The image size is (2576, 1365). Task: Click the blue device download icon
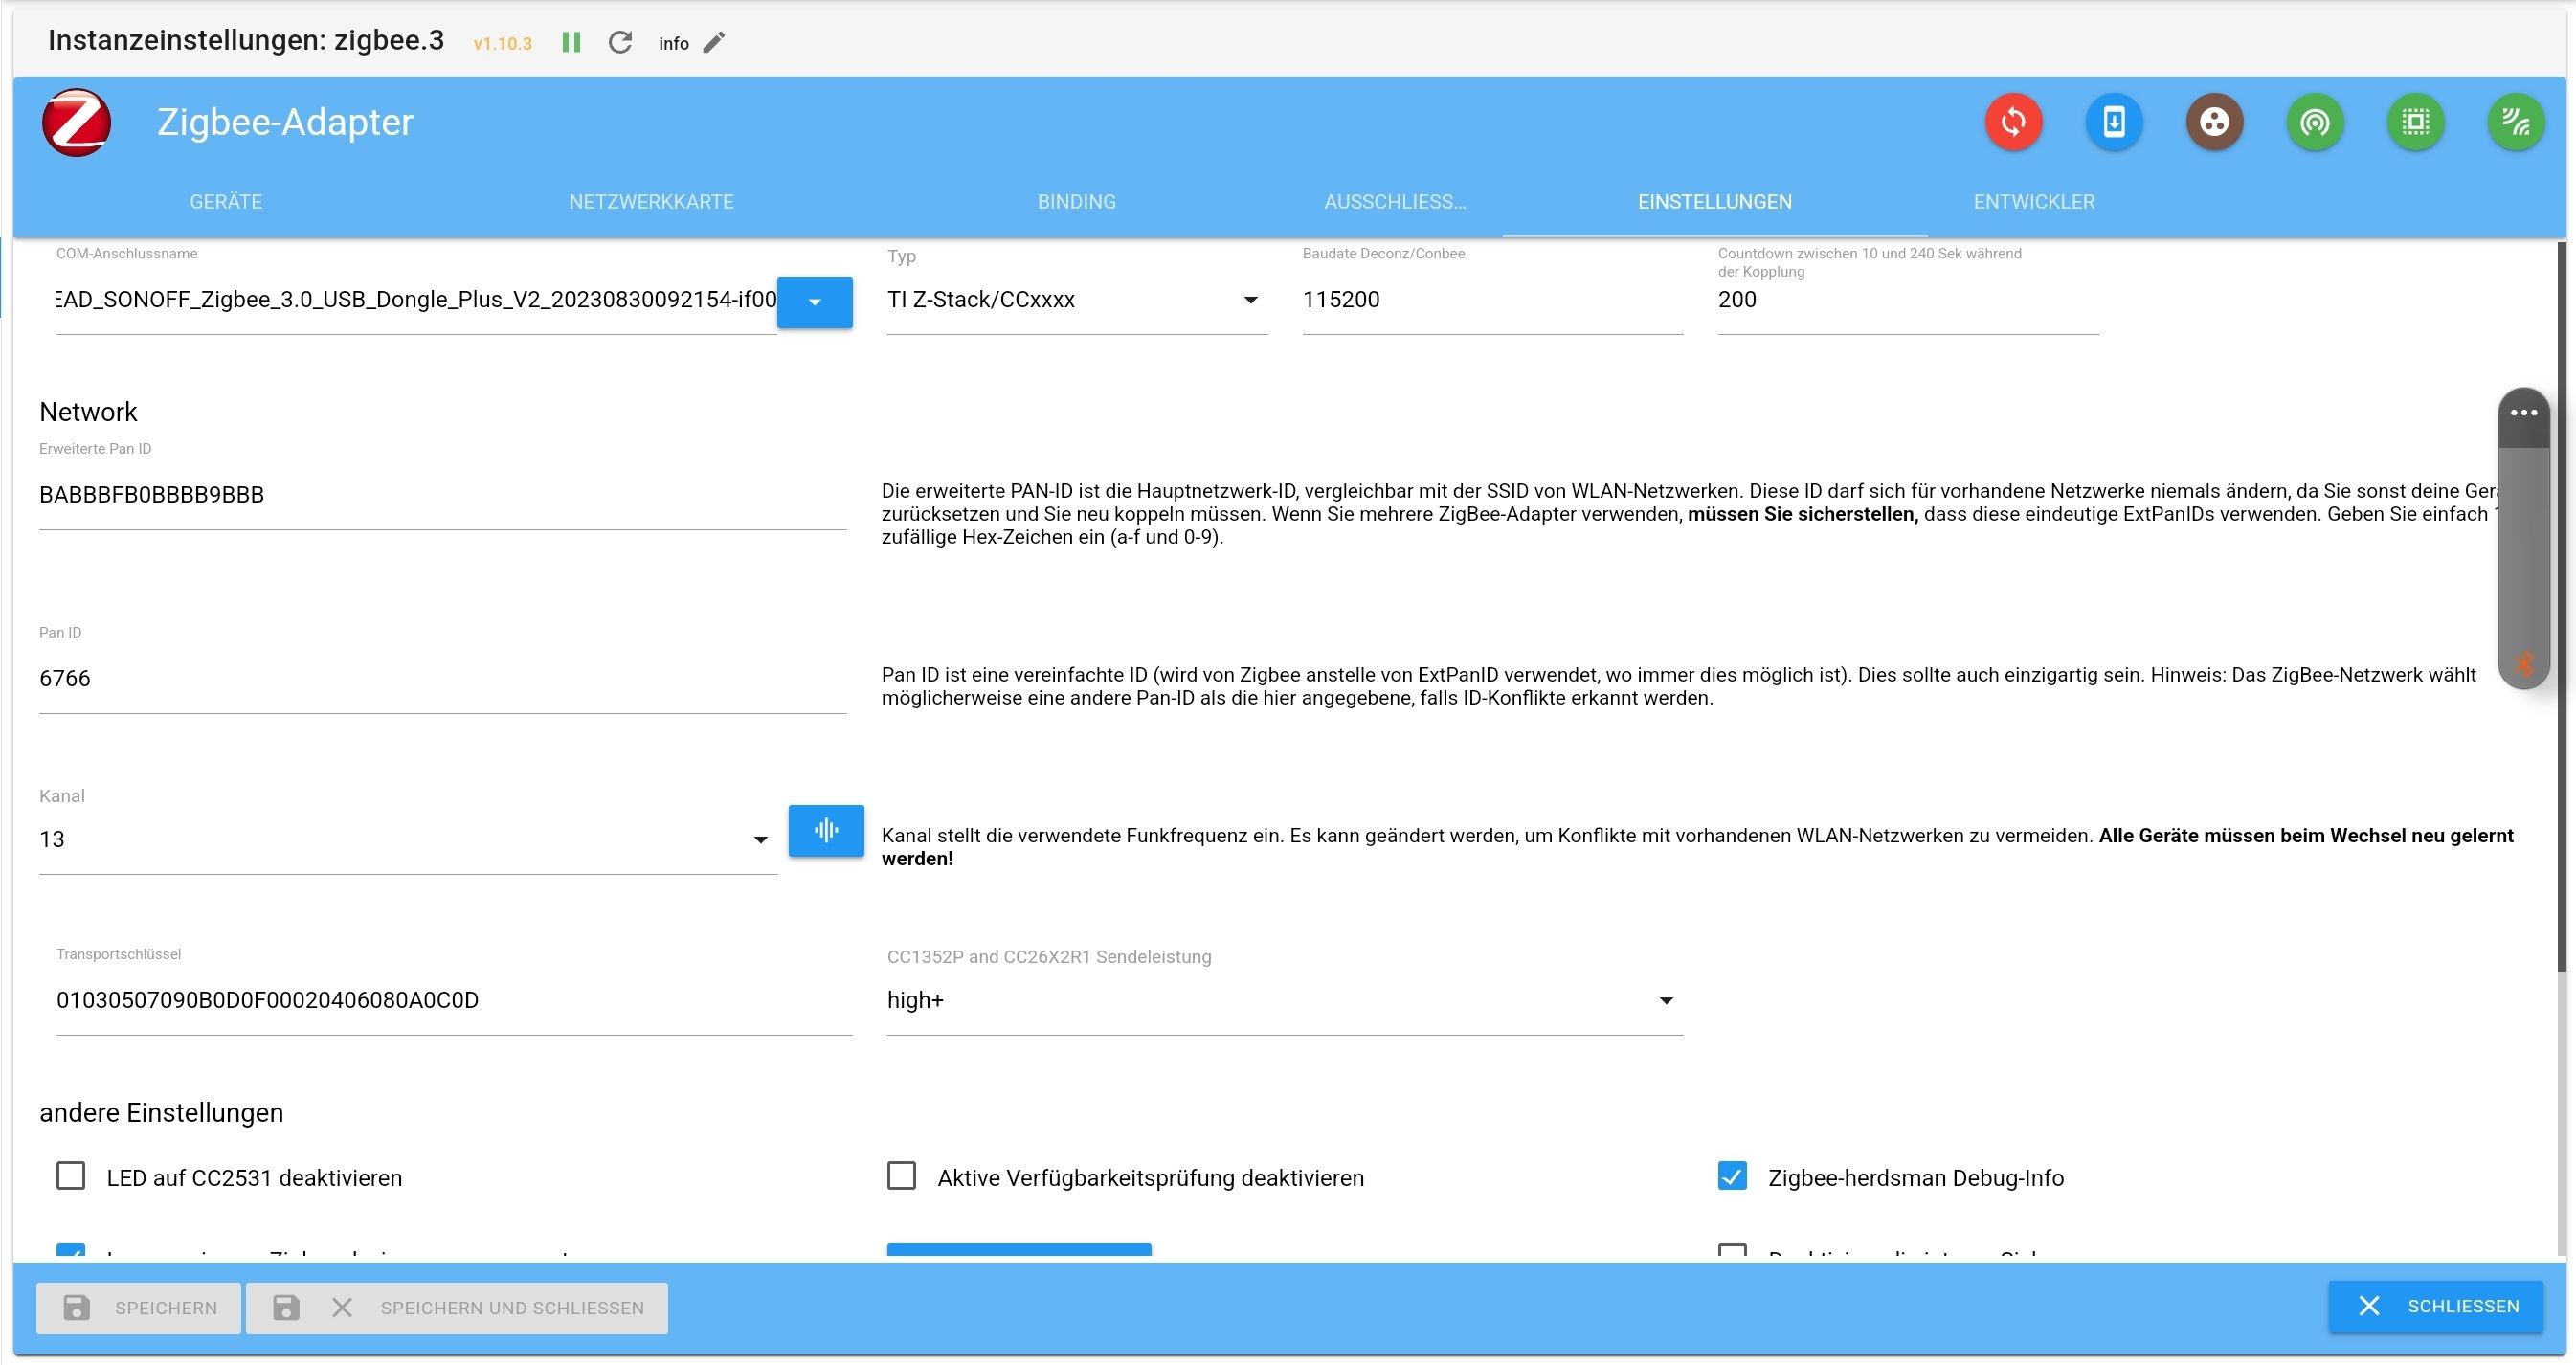(x=2113, y=122)
